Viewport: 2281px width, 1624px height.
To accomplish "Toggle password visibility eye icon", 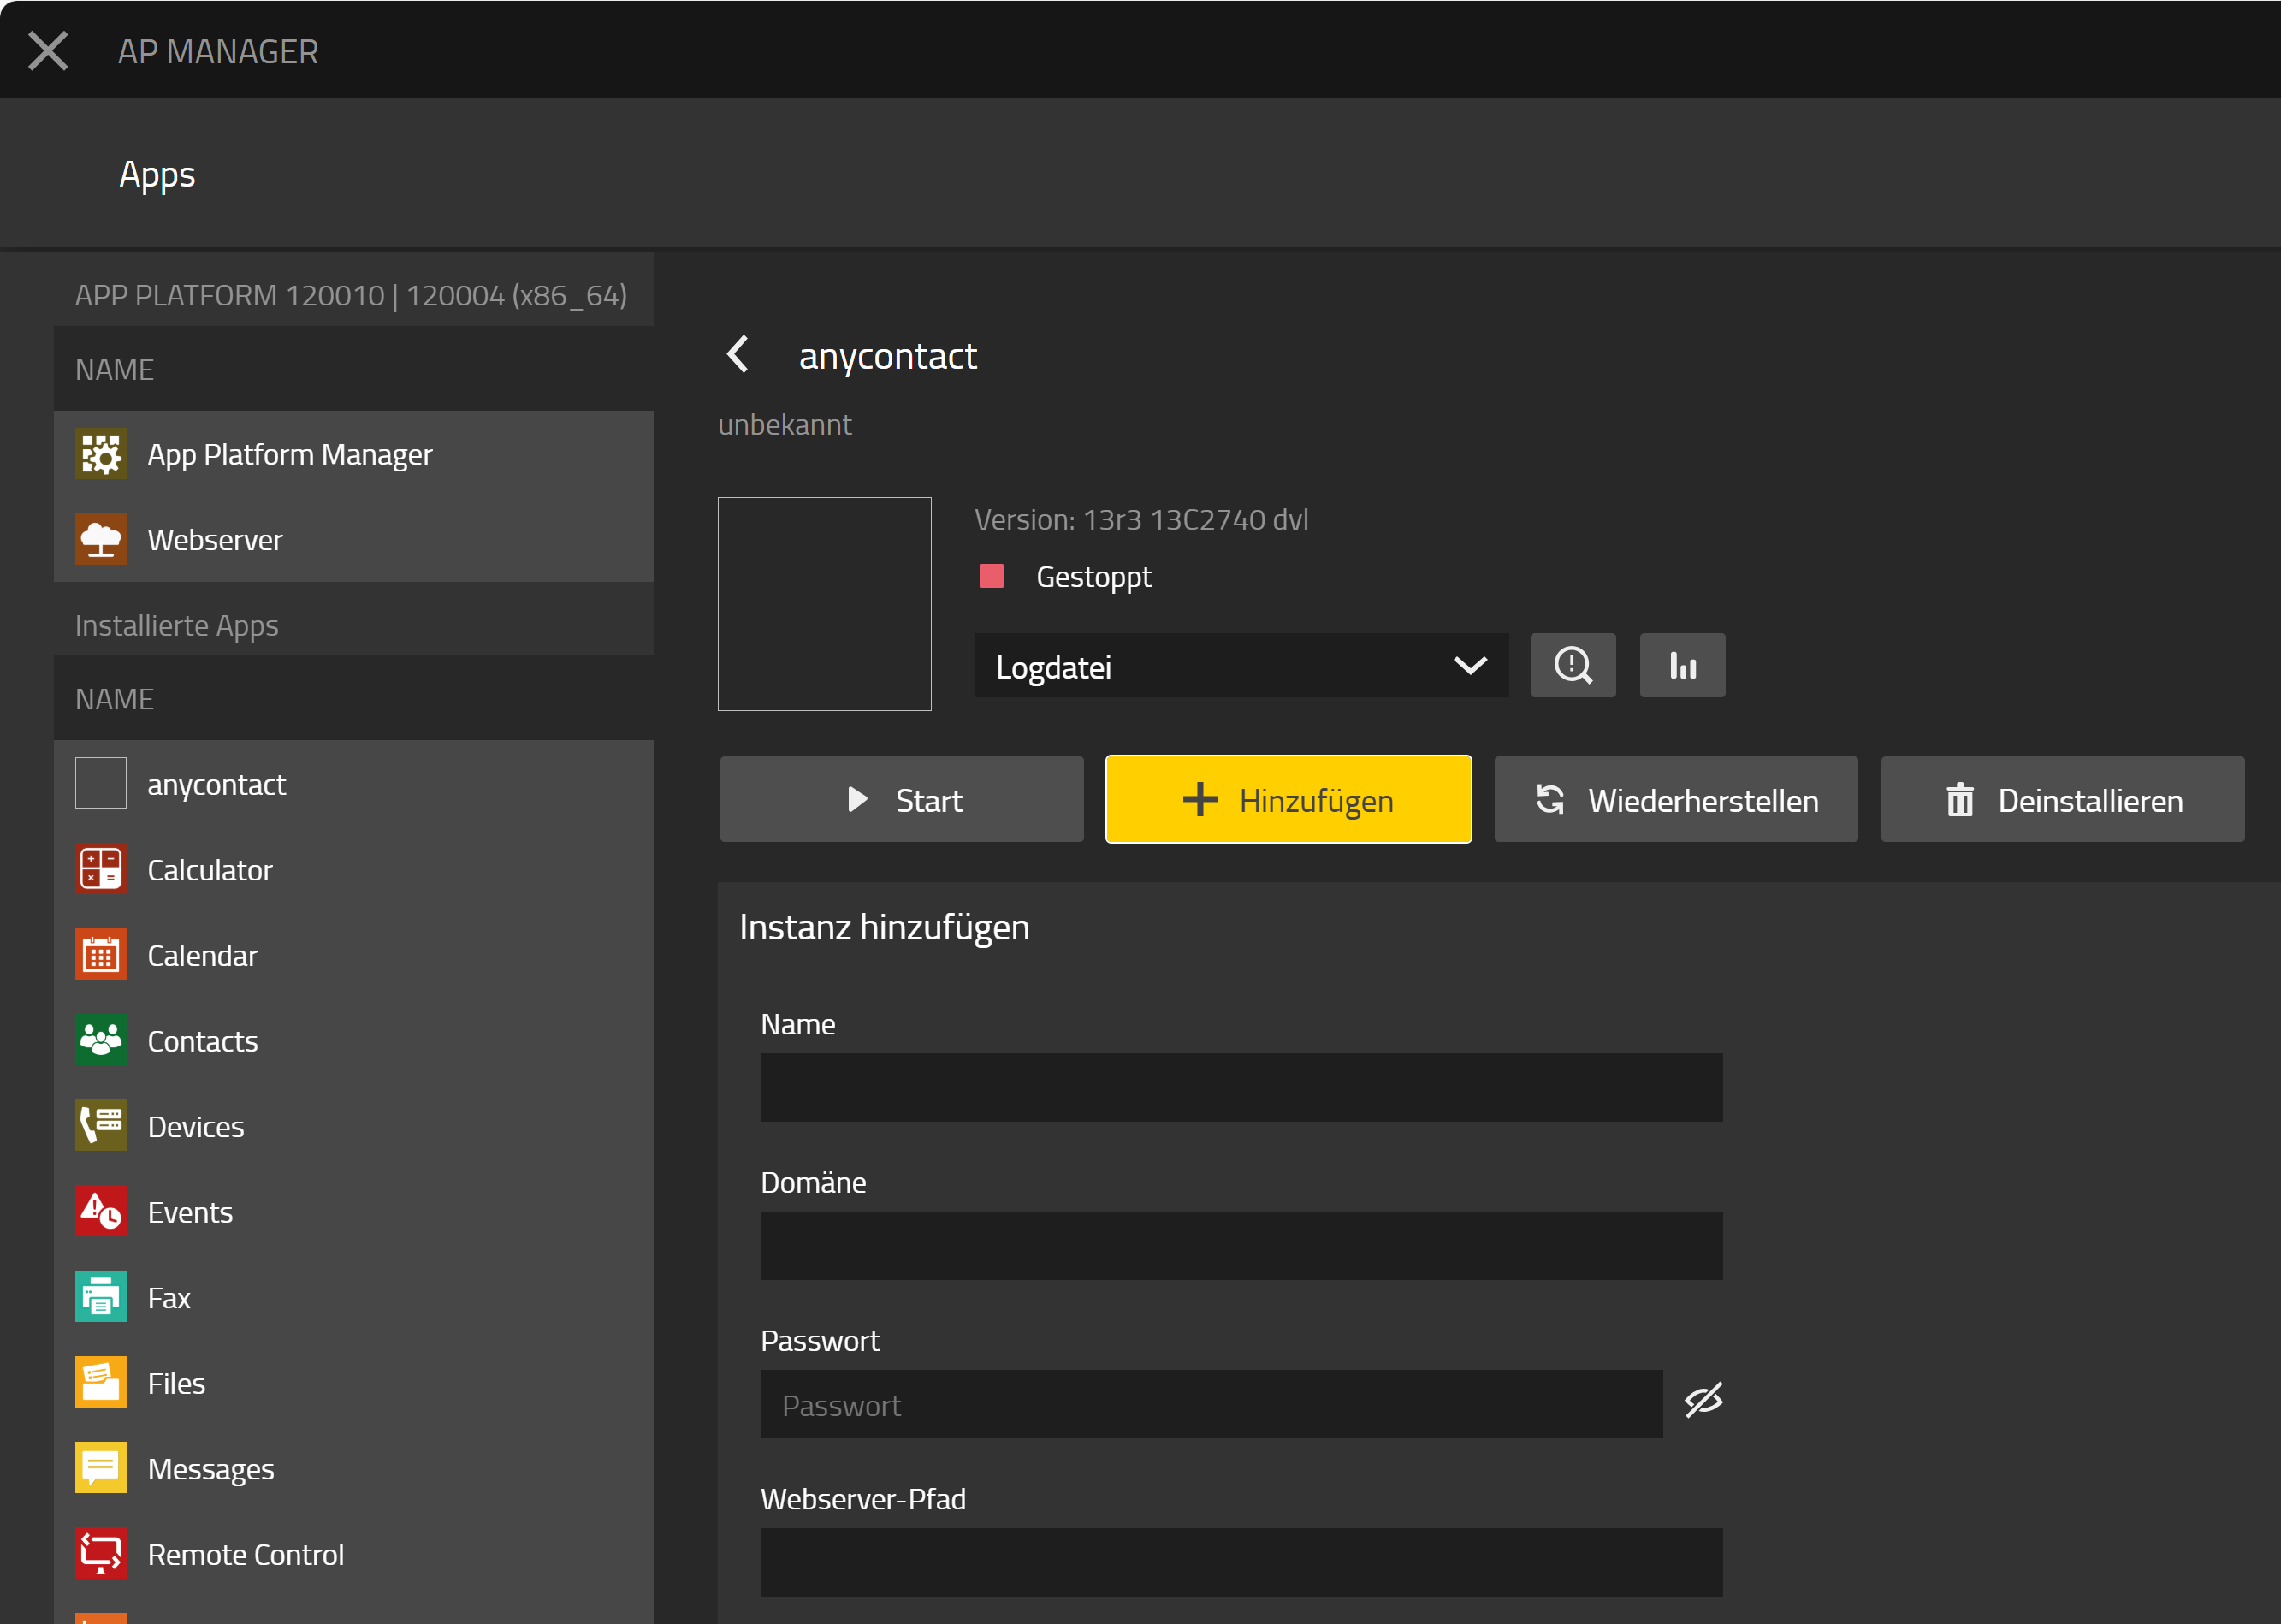I will tap(1703, 1400).
